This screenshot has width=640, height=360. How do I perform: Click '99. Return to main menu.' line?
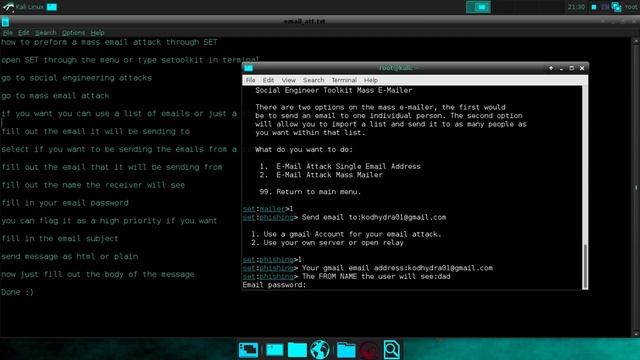[x=310, y=192]
